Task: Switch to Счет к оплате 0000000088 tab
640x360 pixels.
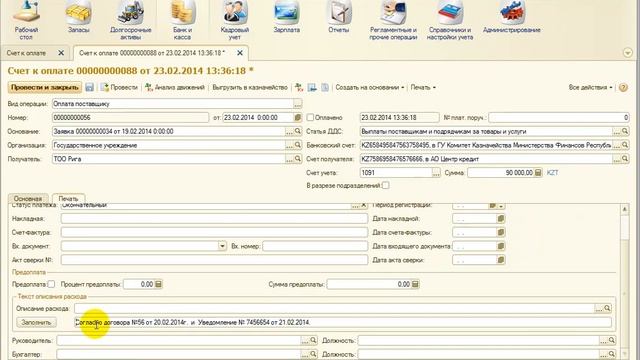Action: point(152,53)
